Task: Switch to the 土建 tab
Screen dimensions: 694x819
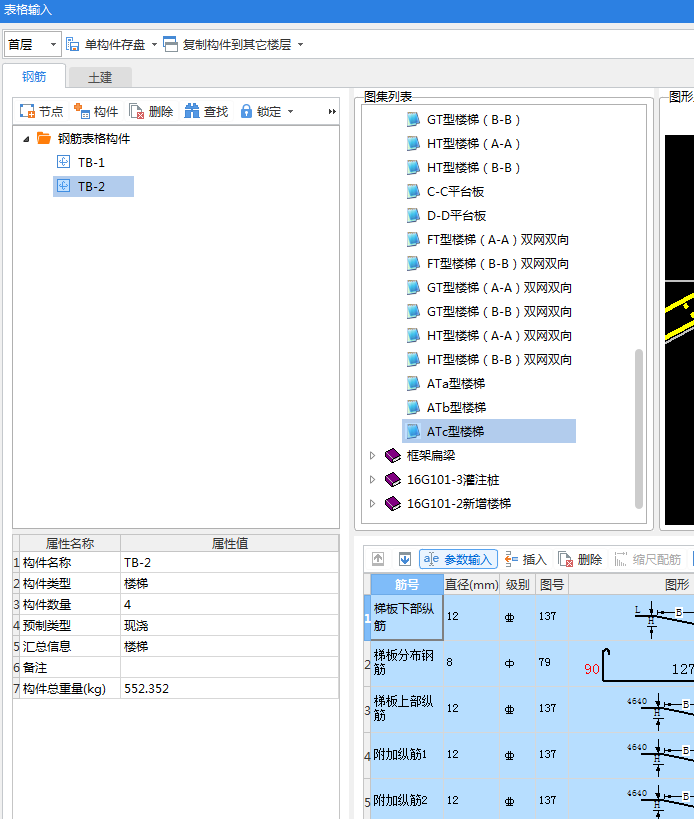Action: pos(100,78)
